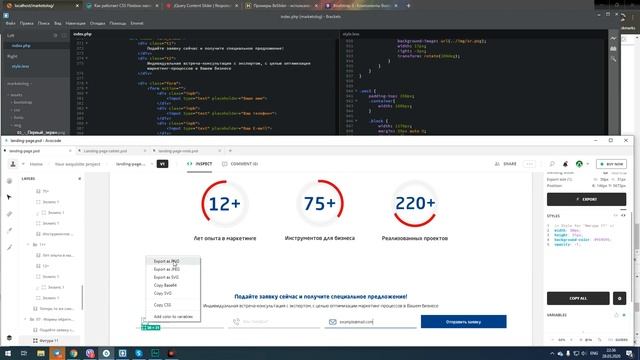Screen dimensions: 640x360
Task: Choose Export as PNG from context menu
Action: tap(173, 261)
